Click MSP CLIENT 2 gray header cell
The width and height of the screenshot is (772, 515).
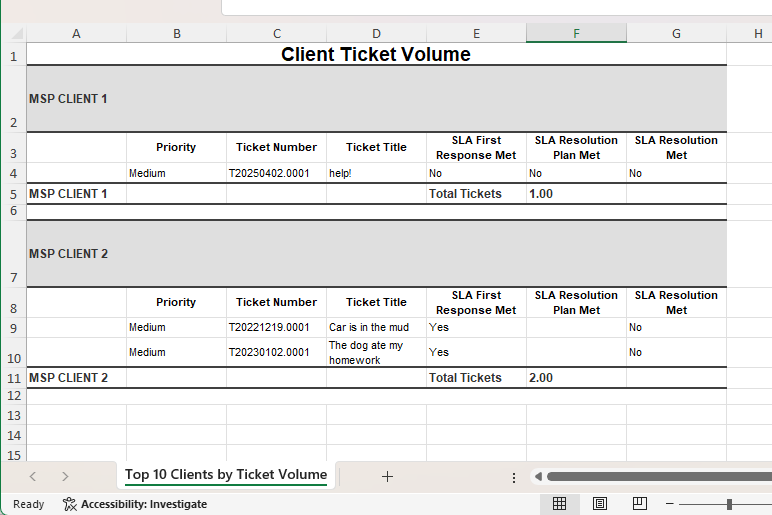pyautogui.click(x=376, y=254)
